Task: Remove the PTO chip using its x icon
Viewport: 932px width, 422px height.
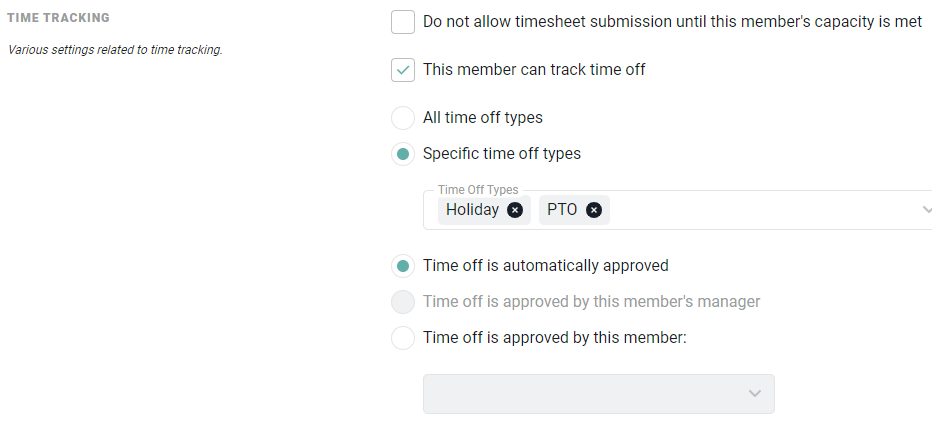Action: (x=593, y=210)
